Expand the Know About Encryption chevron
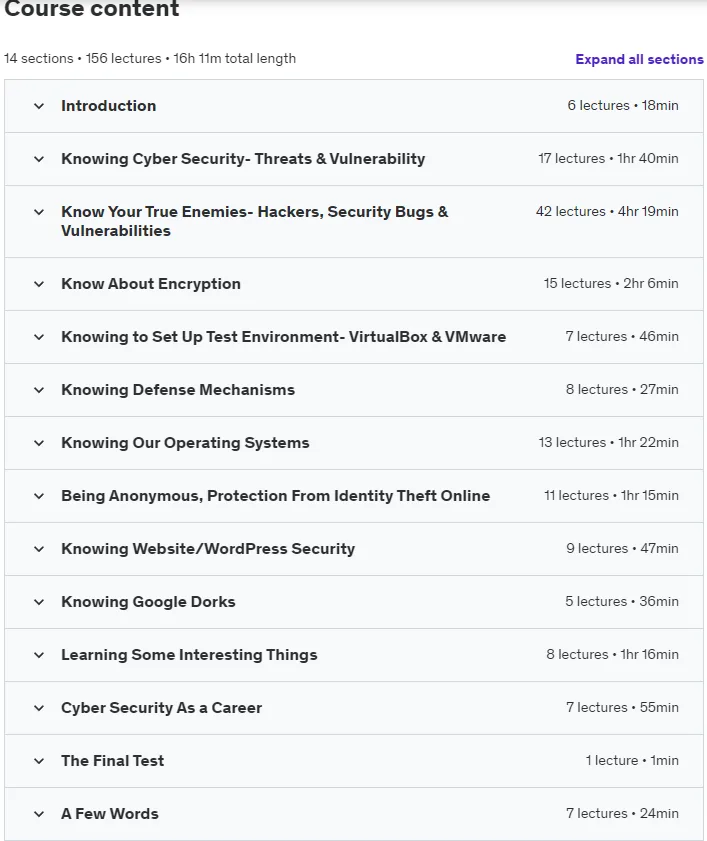Image resolution: width=707 pixels, height=841 pixels. (x=39, y=284)
